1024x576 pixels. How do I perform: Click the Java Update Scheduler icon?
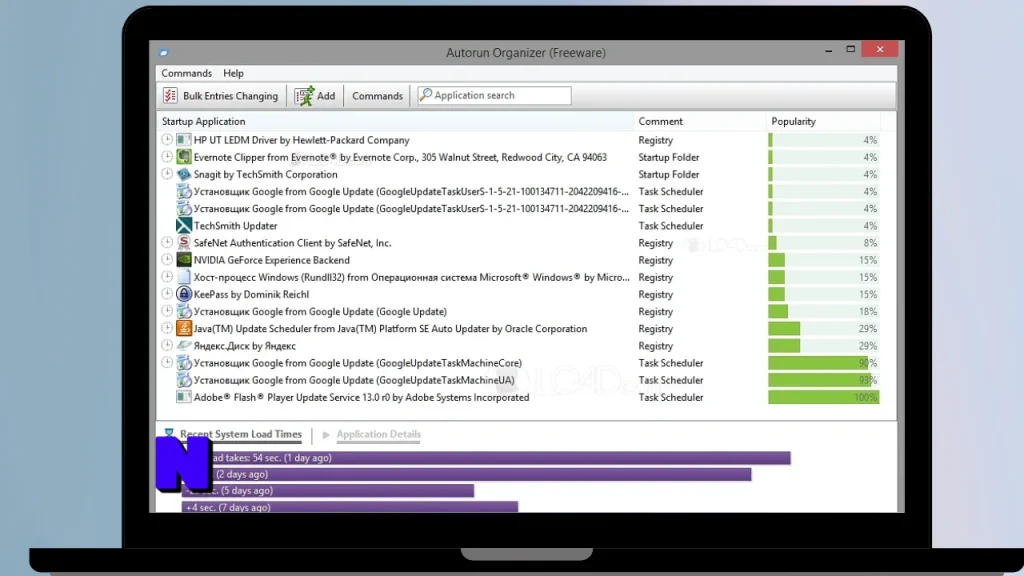tap(184, 328)
